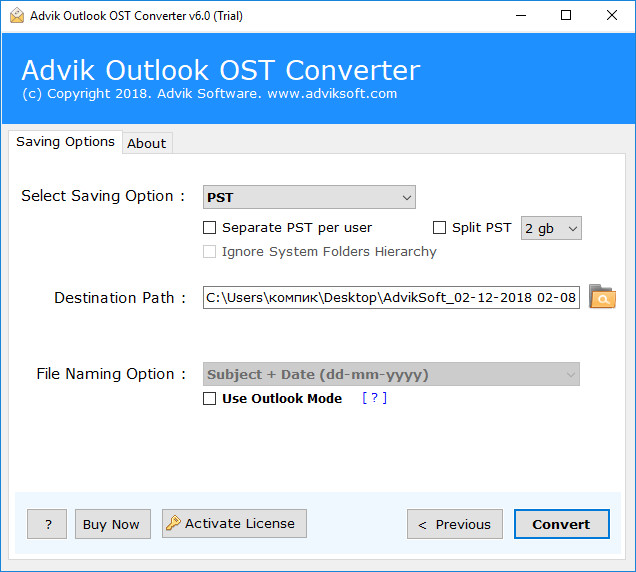
Task: Maximize the Advik OST Converter window
Action: [x=566, y=15]
